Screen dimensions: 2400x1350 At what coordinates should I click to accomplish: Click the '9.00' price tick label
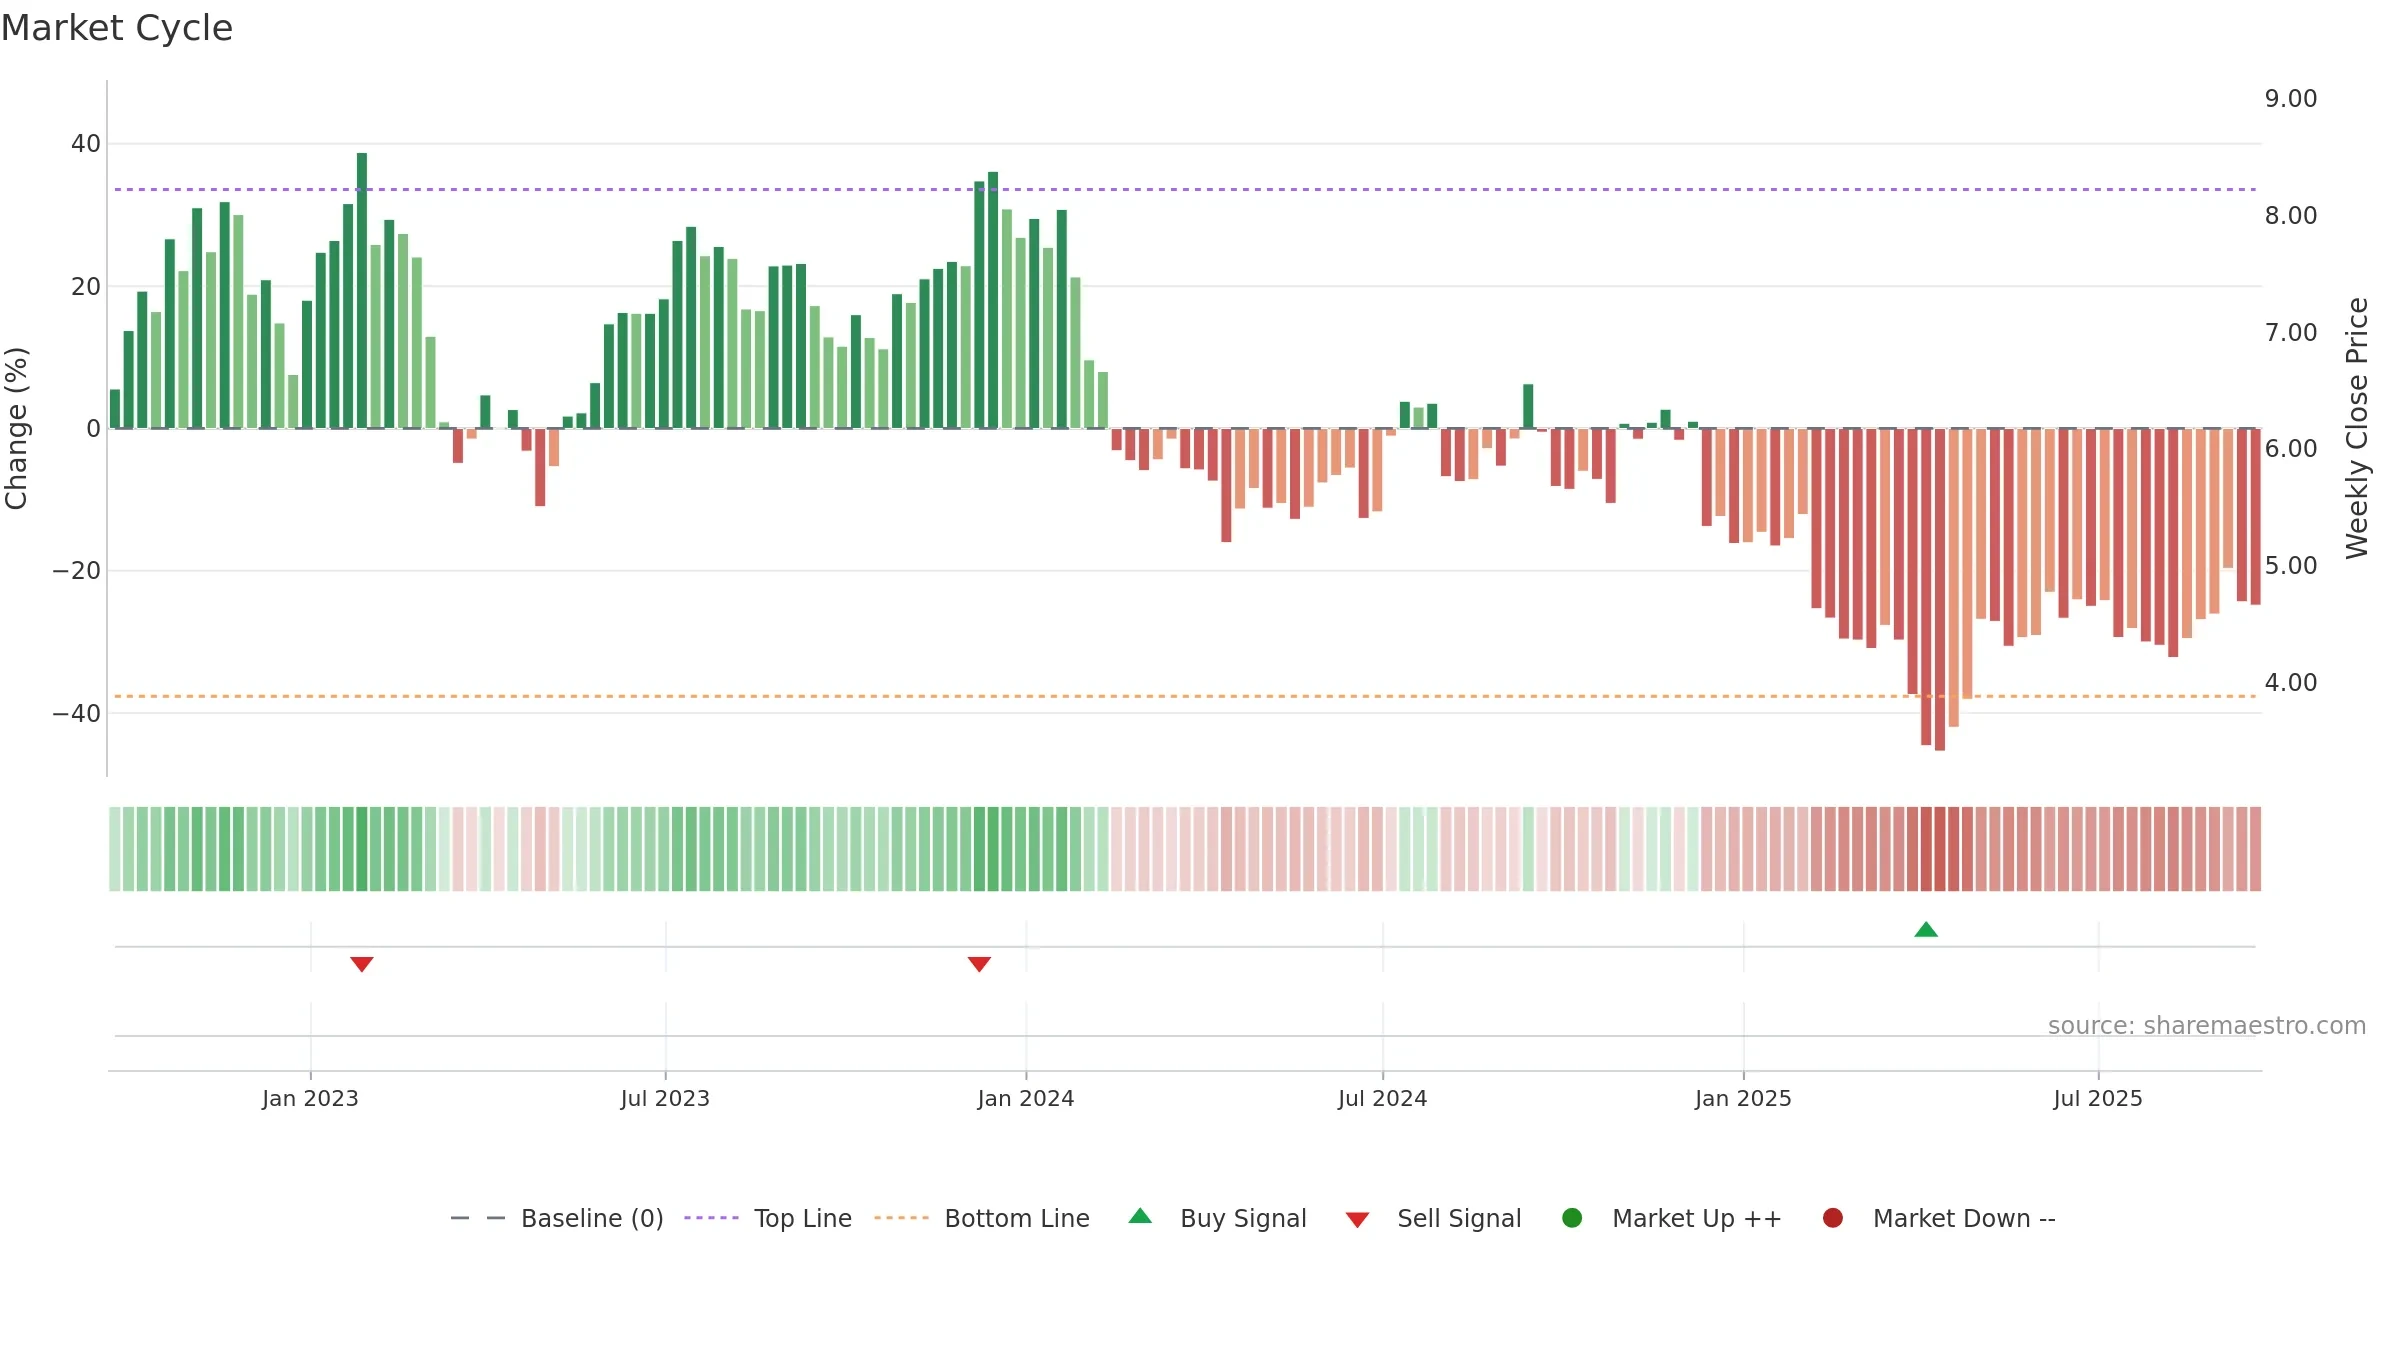pyautogui.click(x=2291, y=99)
